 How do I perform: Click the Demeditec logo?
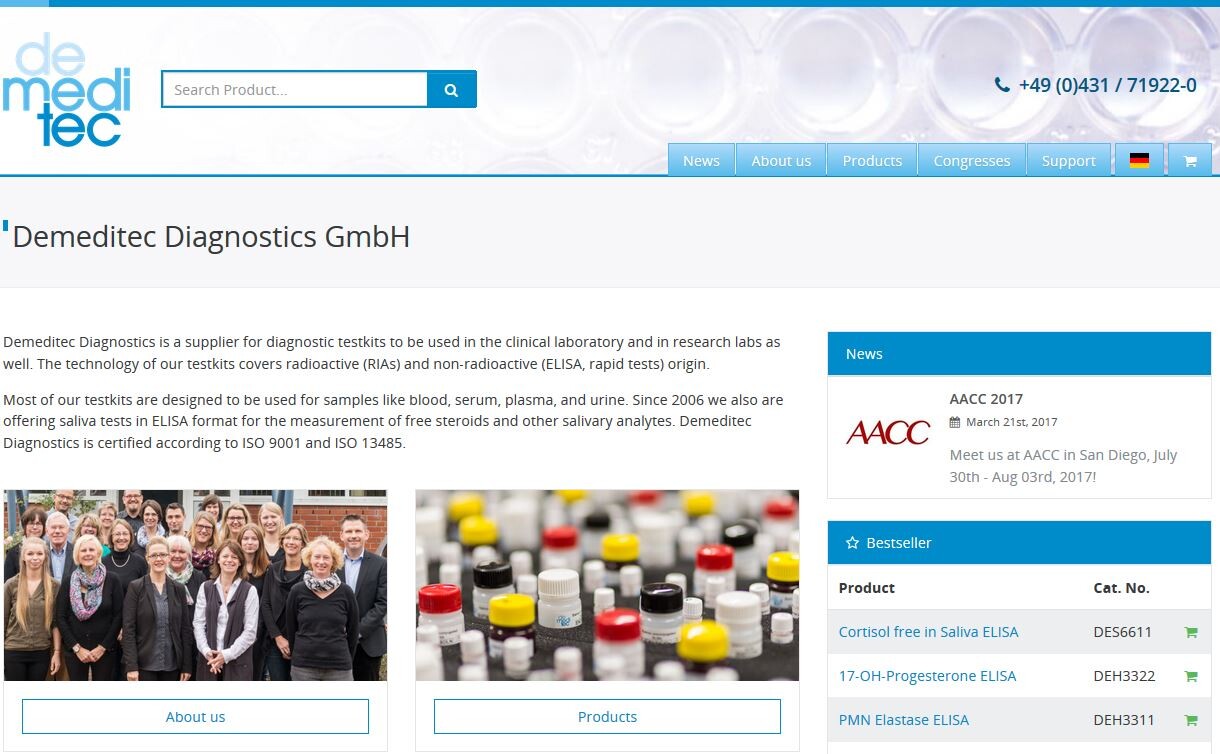point(67,89)
